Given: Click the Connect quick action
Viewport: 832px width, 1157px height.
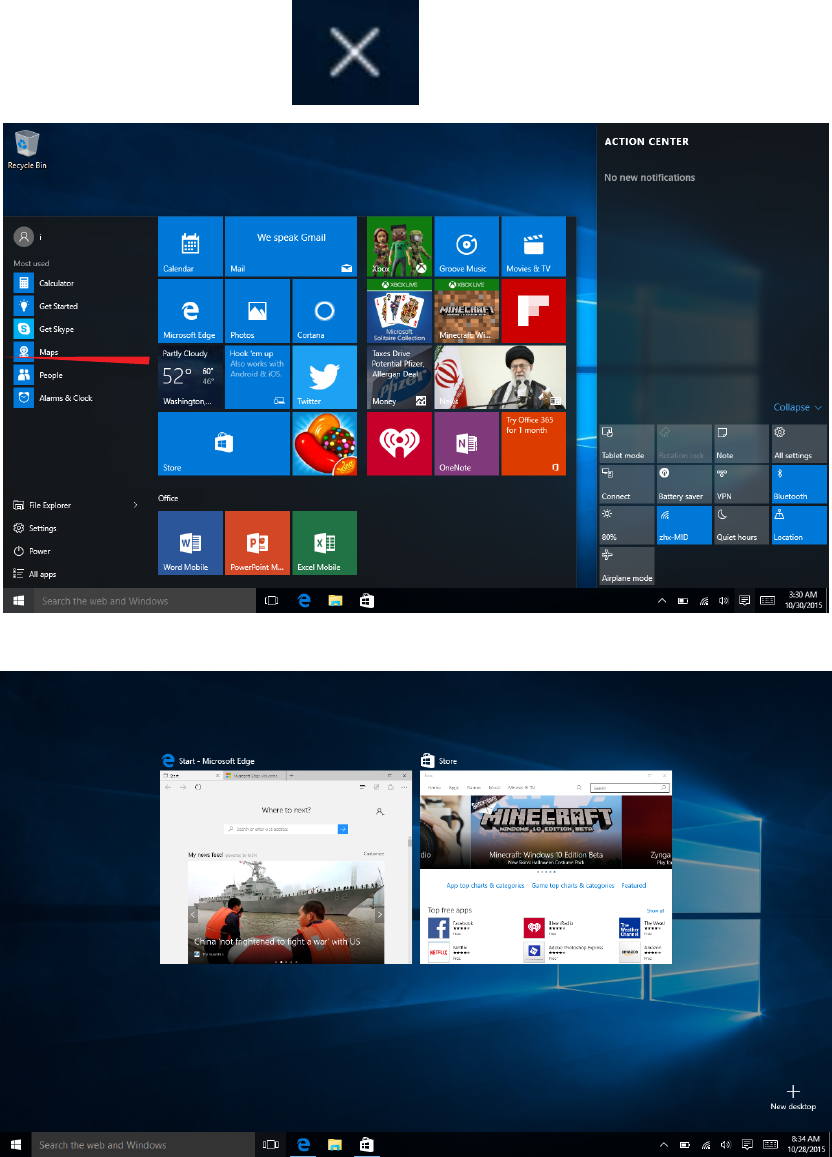Looking at the screenshot, I should [x=627, y=484].
